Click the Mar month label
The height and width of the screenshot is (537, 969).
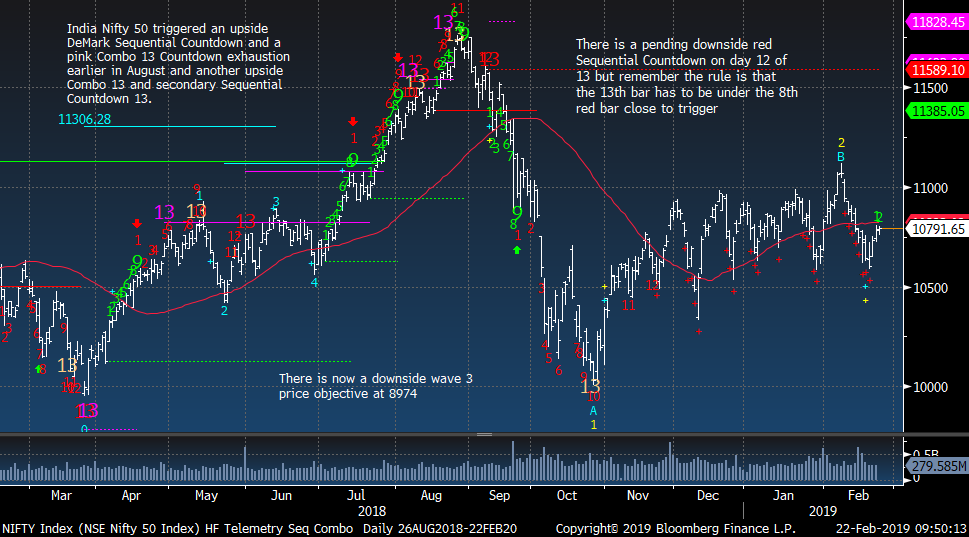pos(61,496)
